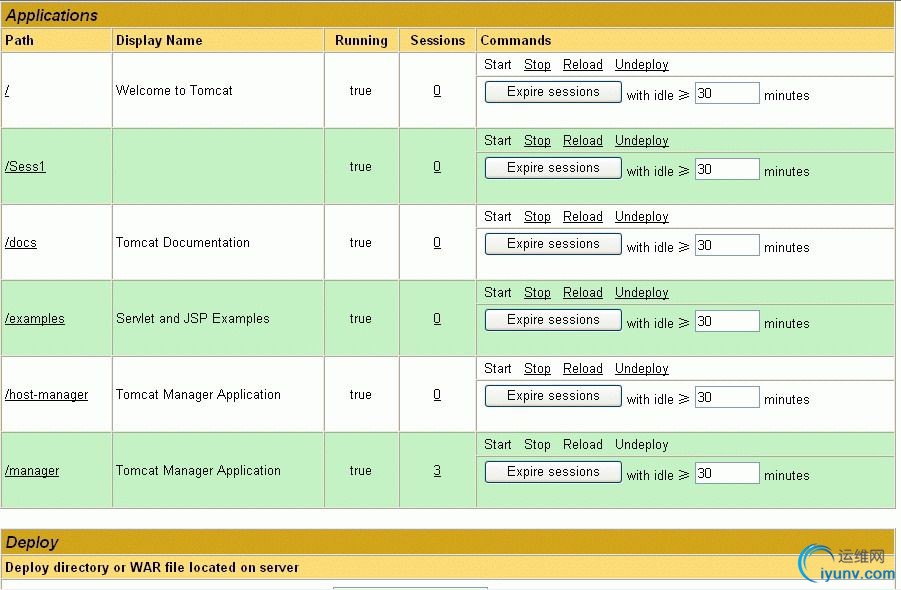This screenshot has height=590, width=901.
Task: Undeploy the Tomcat Documentation app
Action: tap(642, 217)
